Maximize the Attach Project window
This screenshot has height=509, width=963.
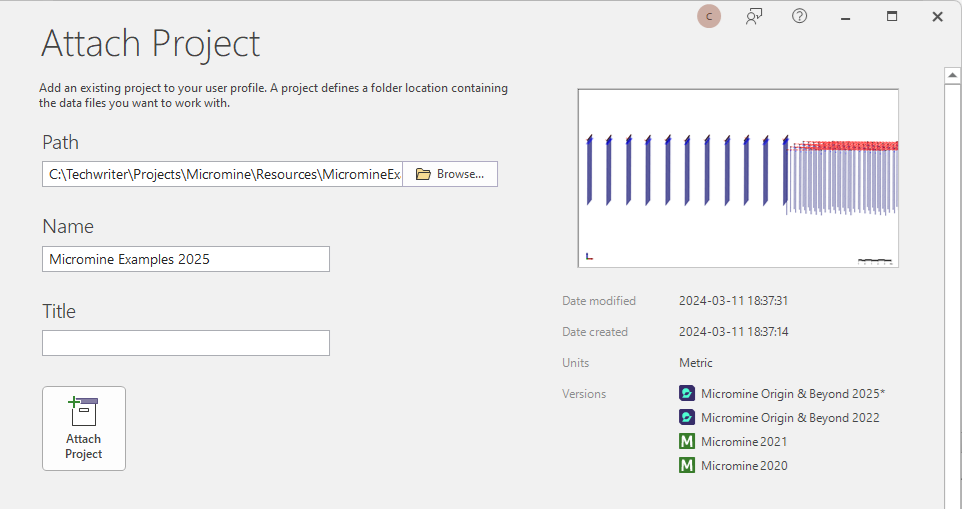892,16
